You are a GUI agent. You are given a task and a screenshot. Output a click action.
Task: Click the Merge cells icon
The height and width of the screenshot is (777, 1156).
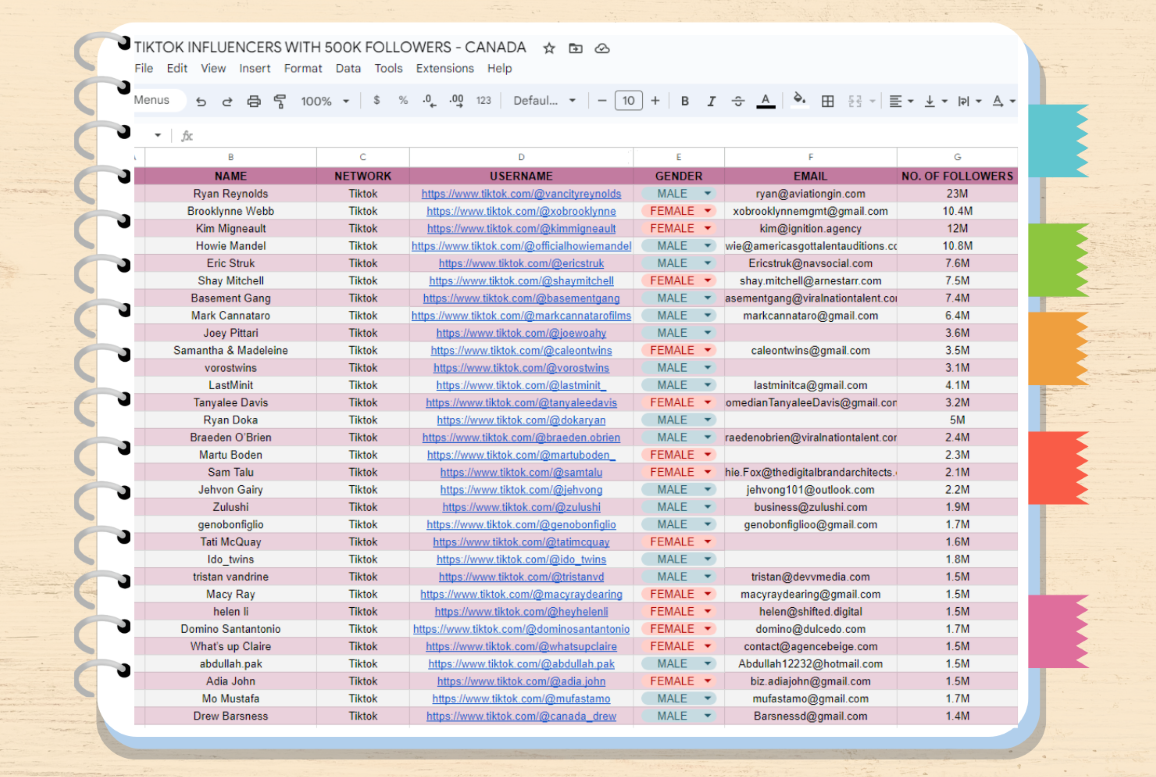pos(855,101)
